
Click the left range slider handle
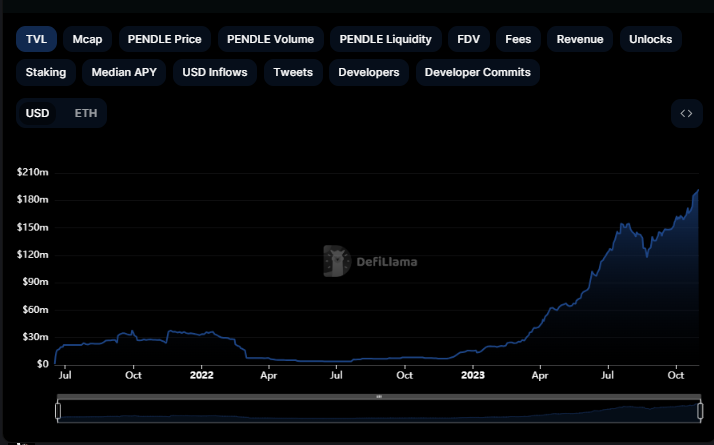58,411
